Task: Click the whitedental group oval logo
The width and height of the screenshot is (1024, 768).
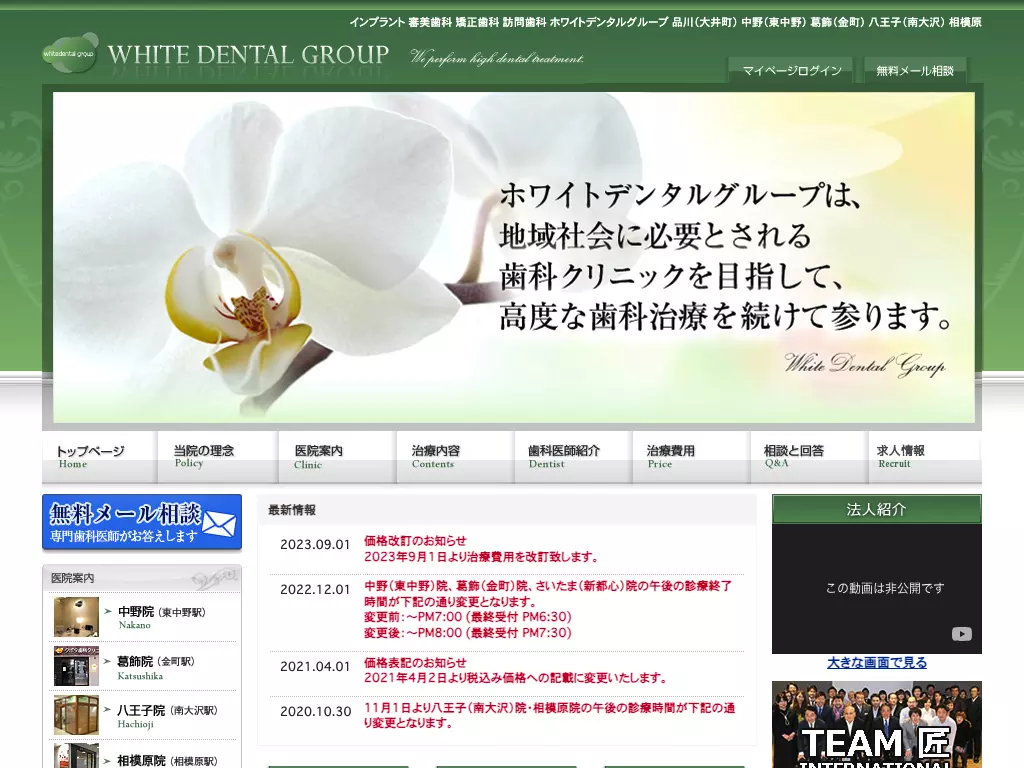Action: 69,54
